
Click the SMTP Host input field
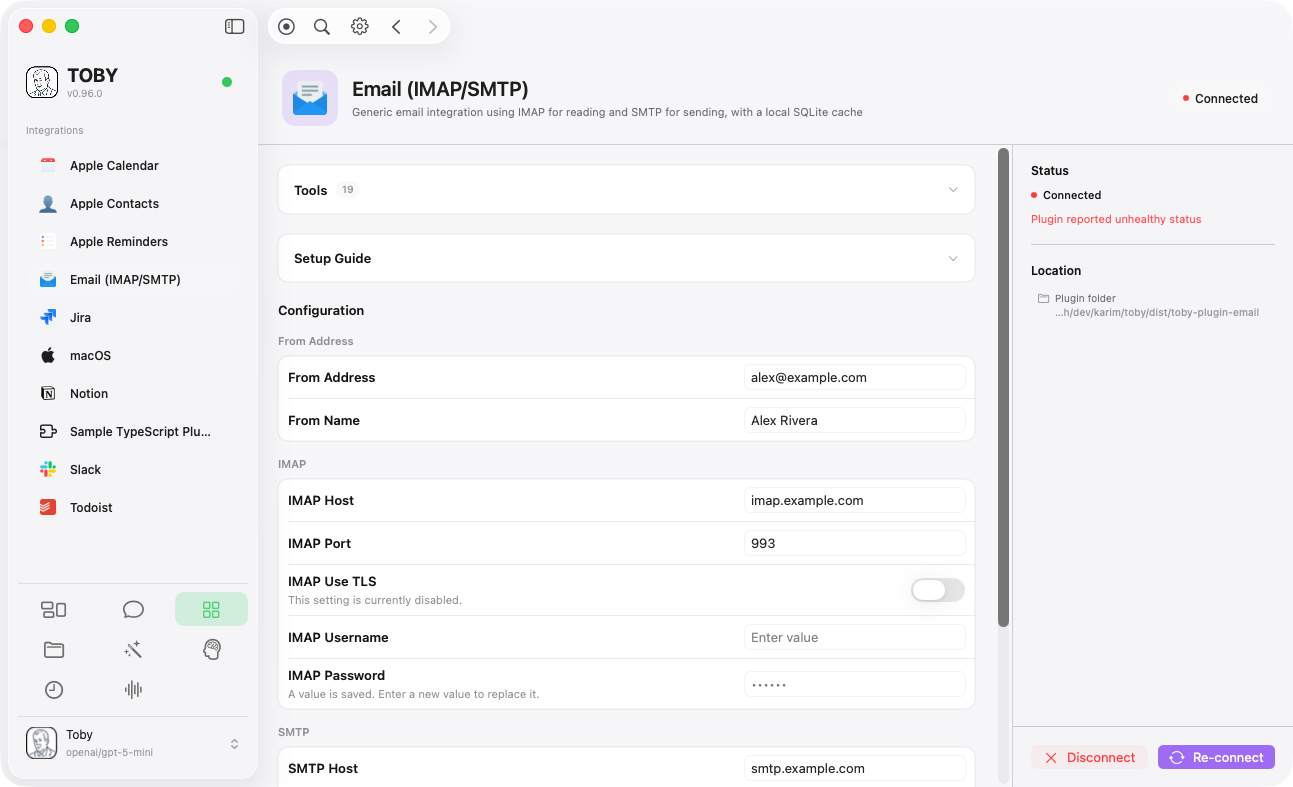855,769
